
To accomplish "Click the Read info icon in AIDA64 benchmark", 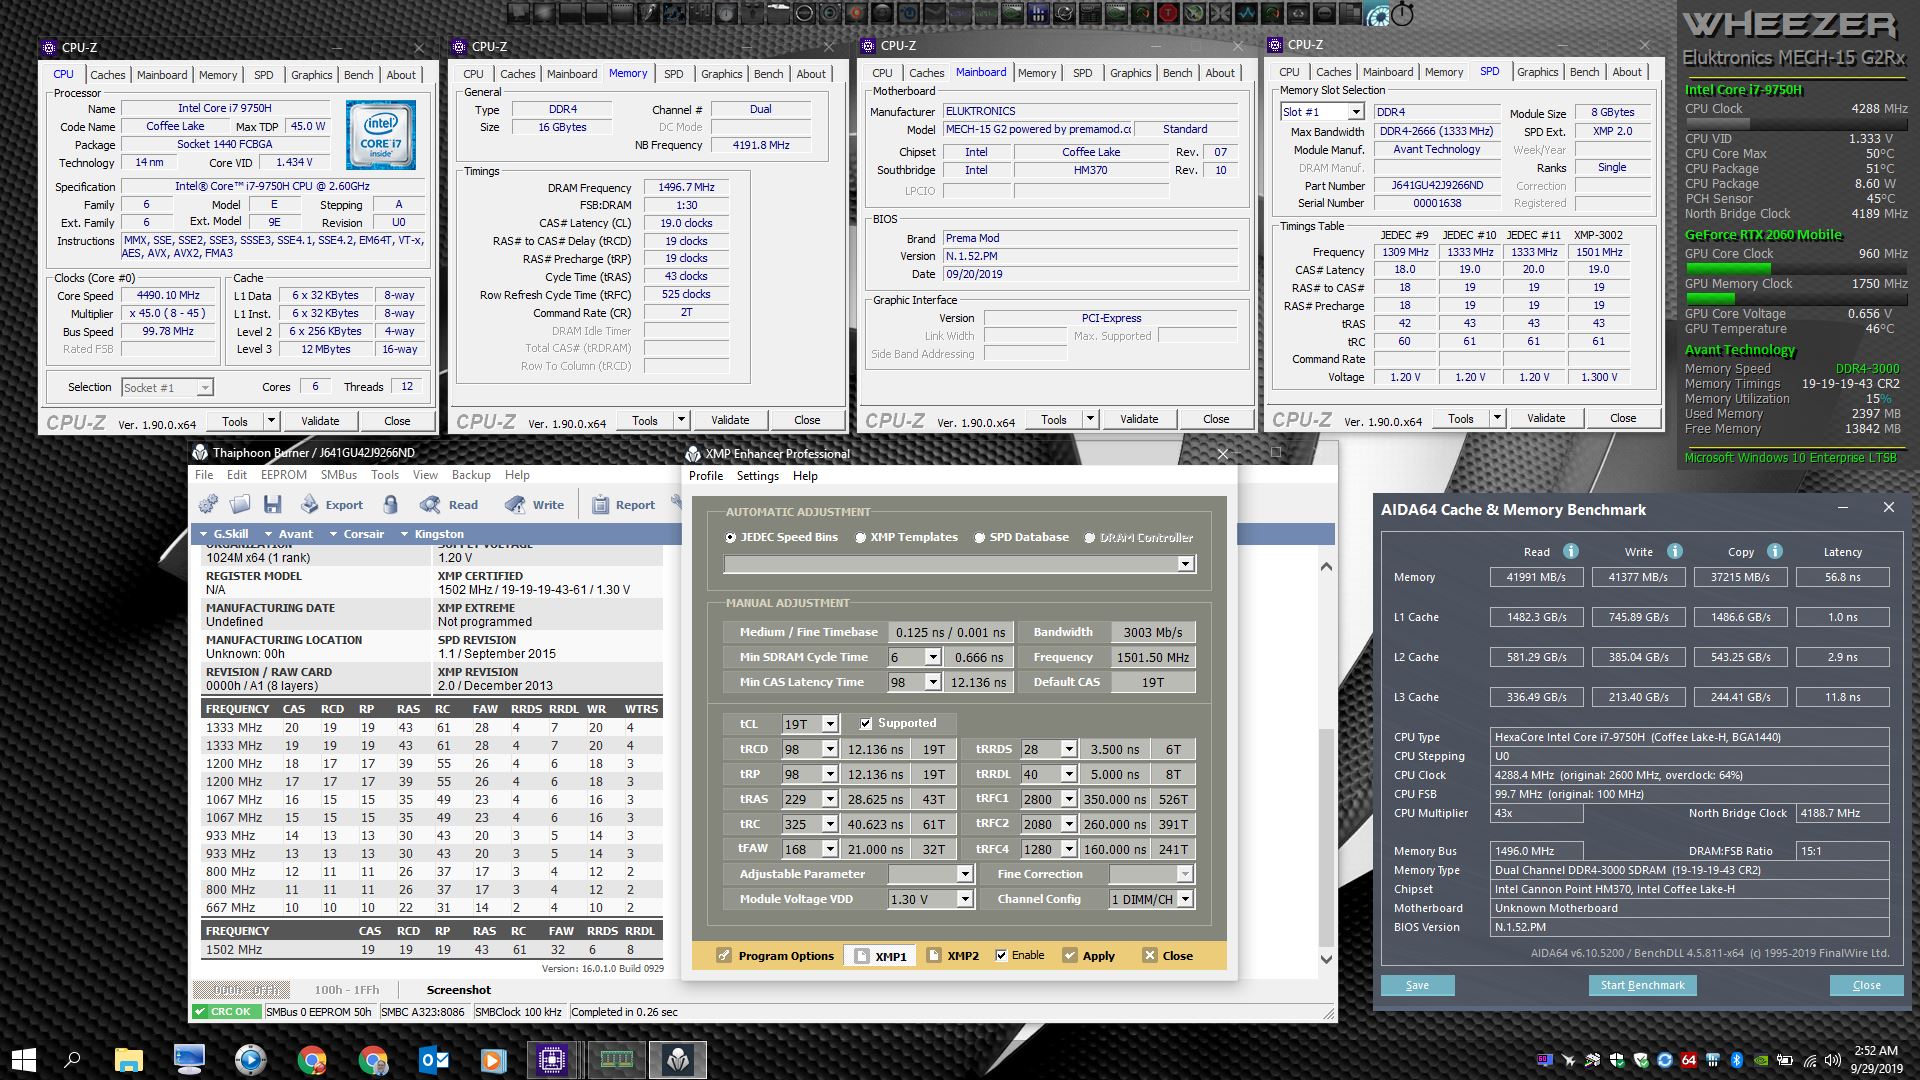I will (x=1570, y=551).
